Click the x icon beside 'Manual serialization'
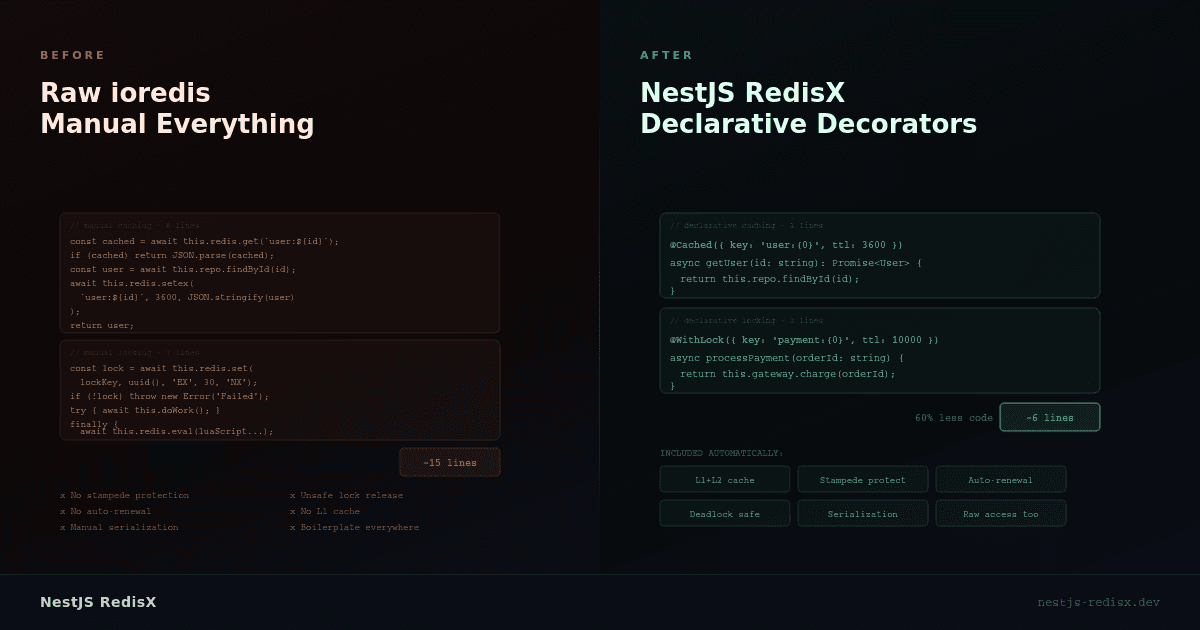 (62, 527)
